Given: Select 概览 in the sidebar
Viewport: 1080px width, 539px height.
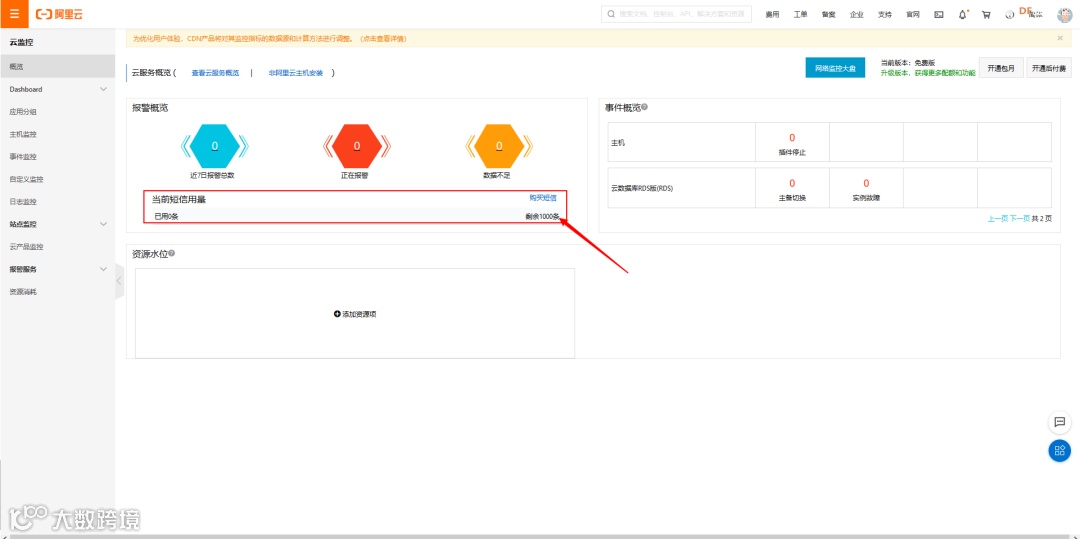Looking at the screenshot, I should (58, 67).
